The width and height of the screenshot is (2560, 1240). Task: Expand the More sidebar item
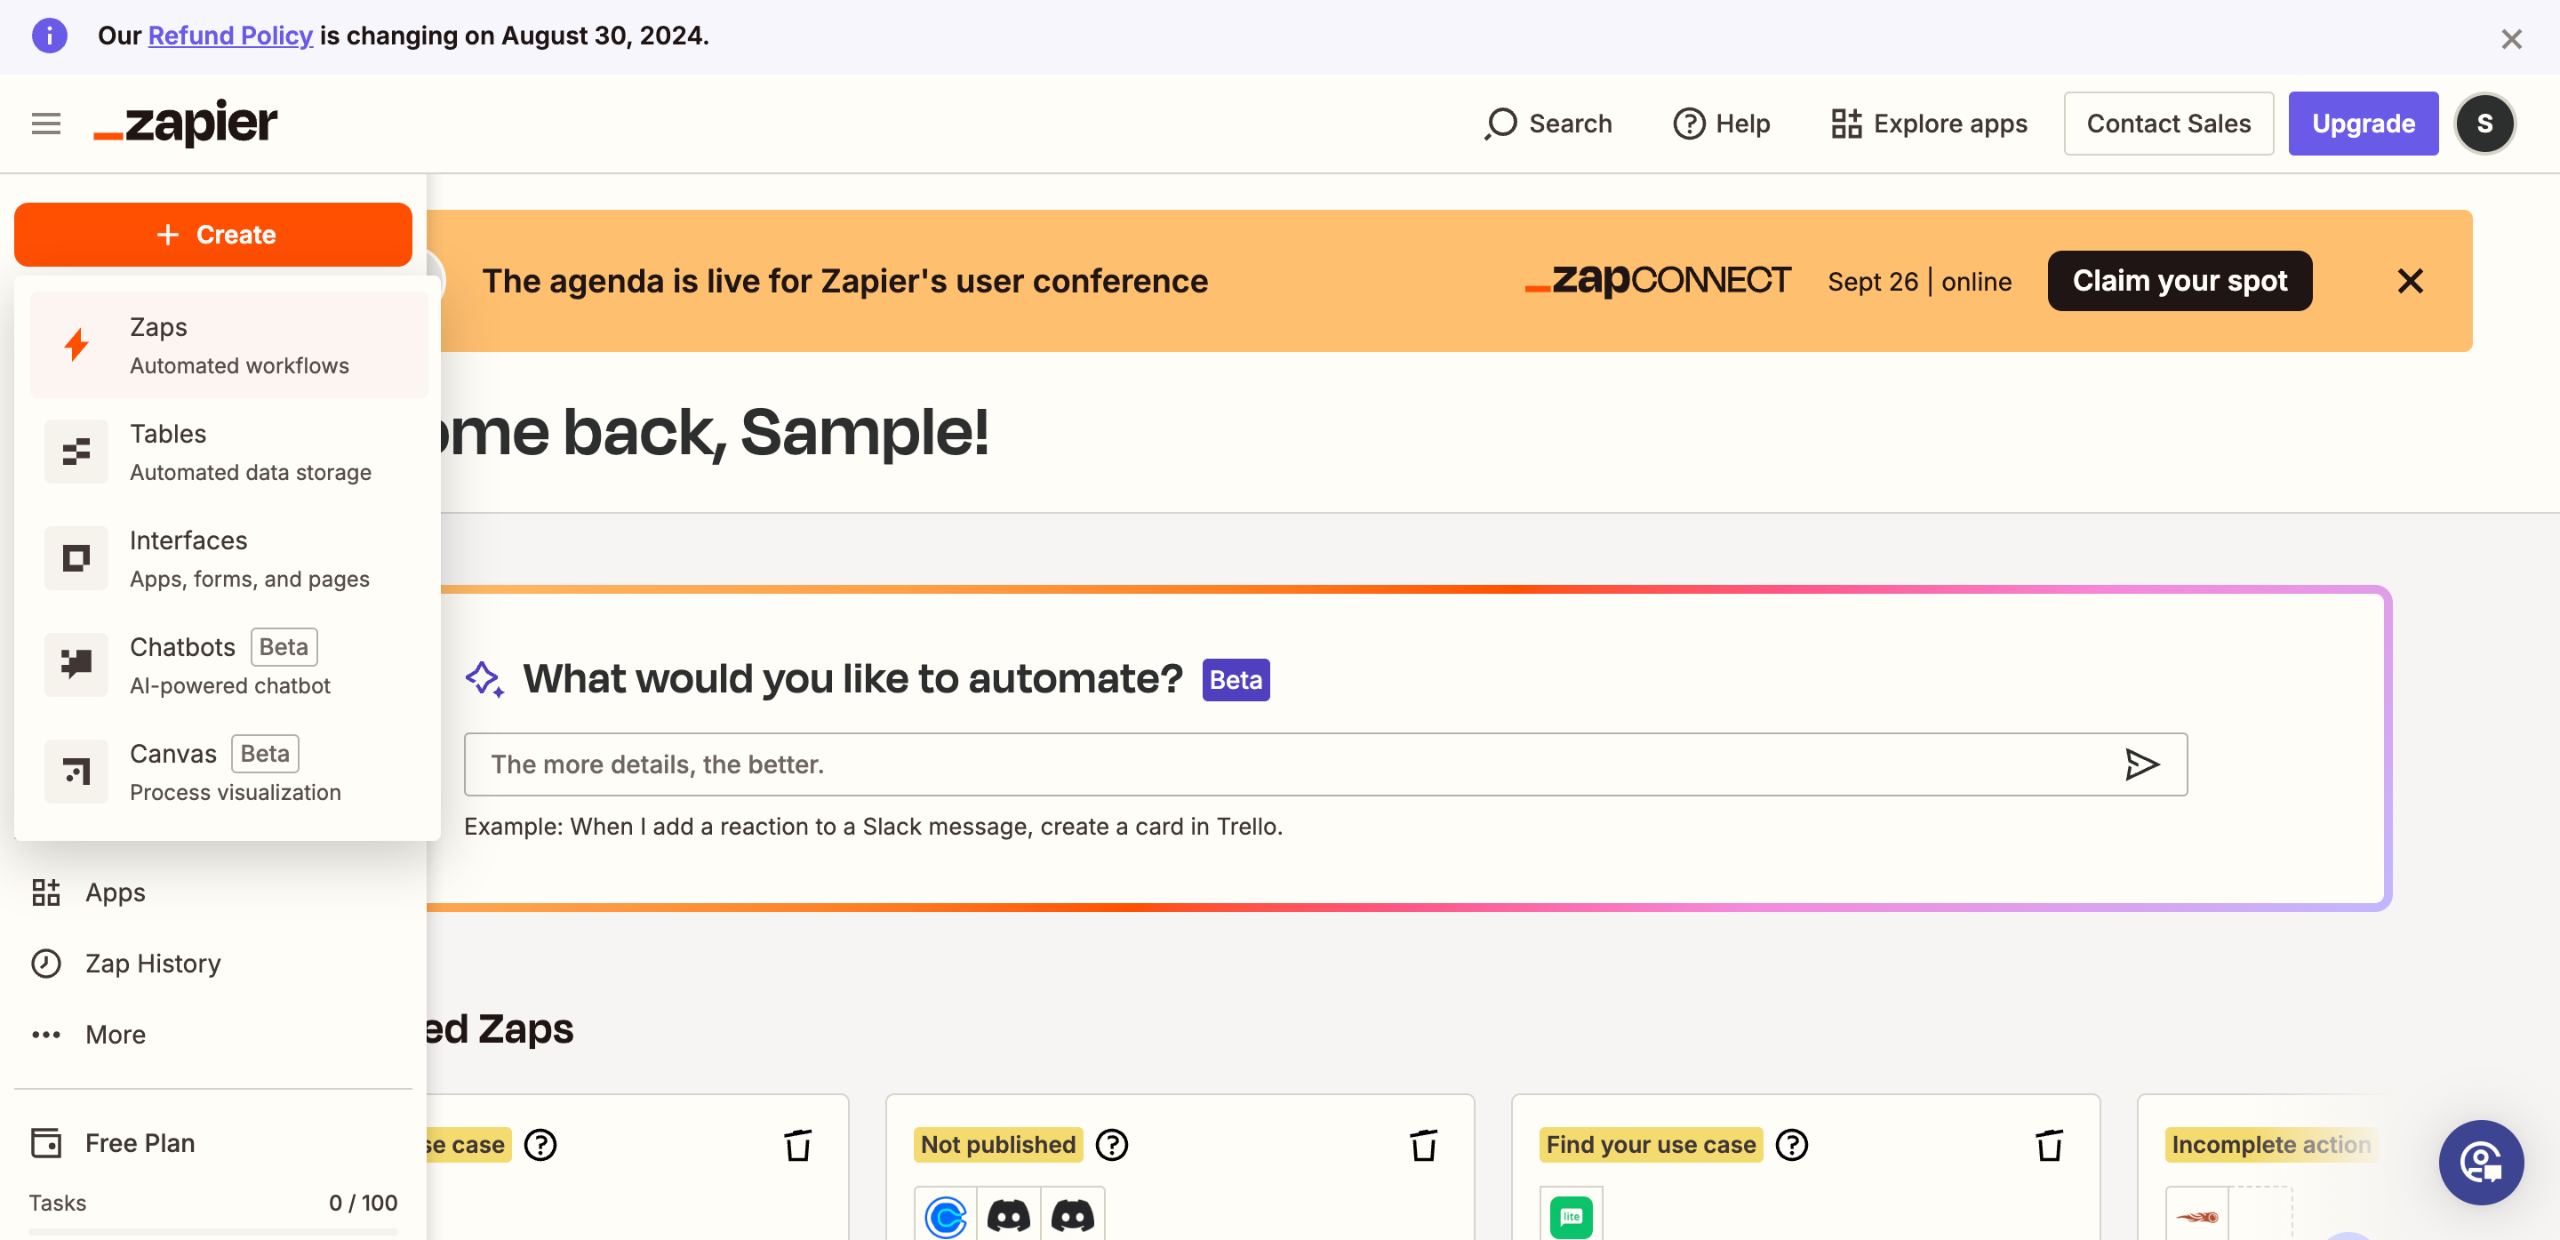pyautogui.click(x=115, y=1034)
